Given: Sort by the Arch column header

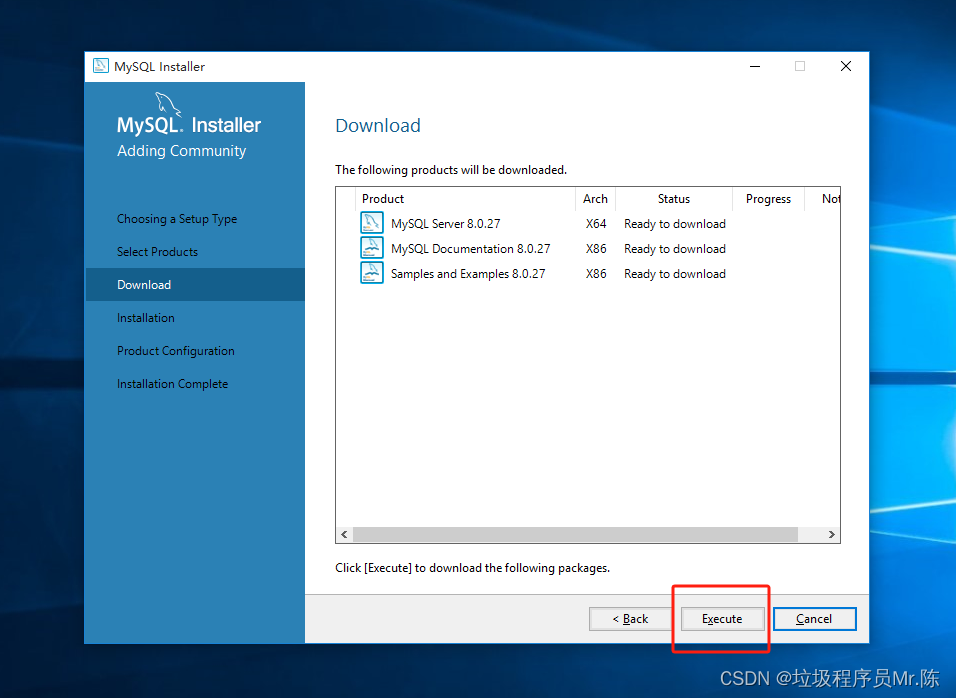Looking at the screenshot, I should point(595,199).
